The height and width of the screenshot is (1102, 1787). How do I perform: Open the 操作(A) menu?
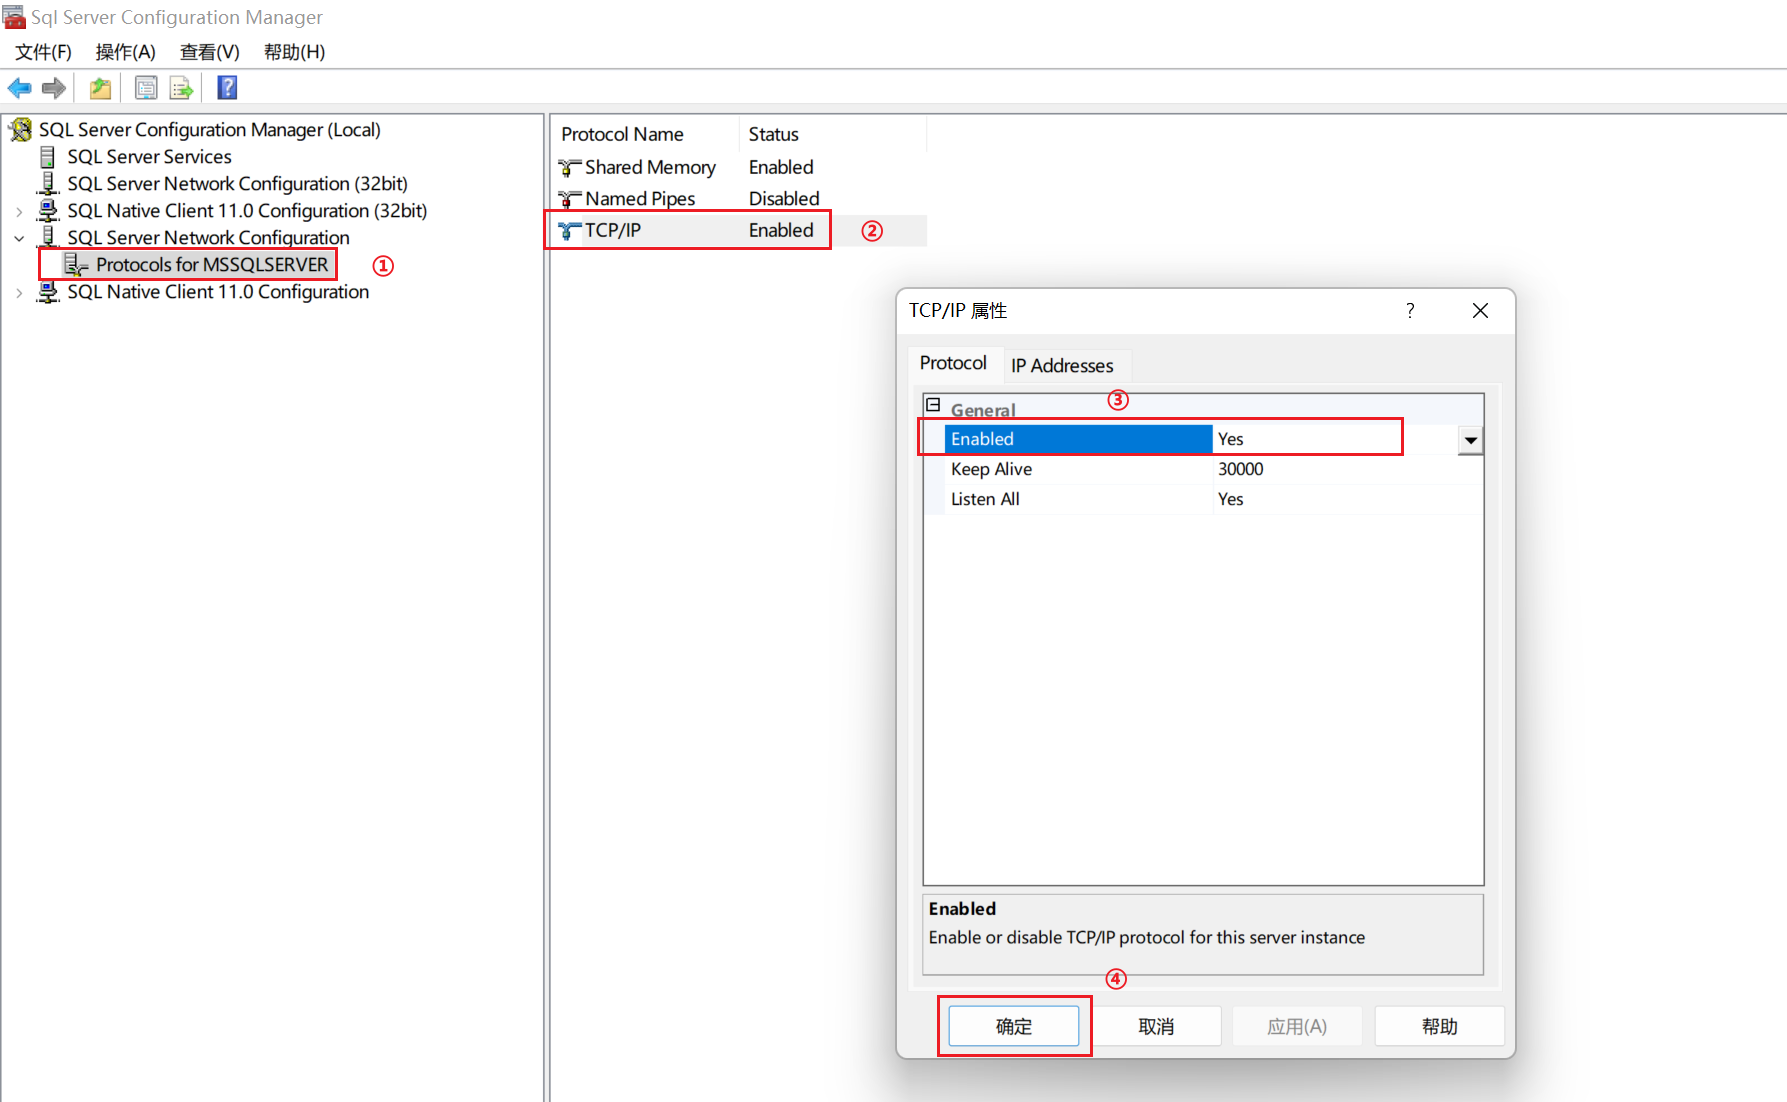126,52
